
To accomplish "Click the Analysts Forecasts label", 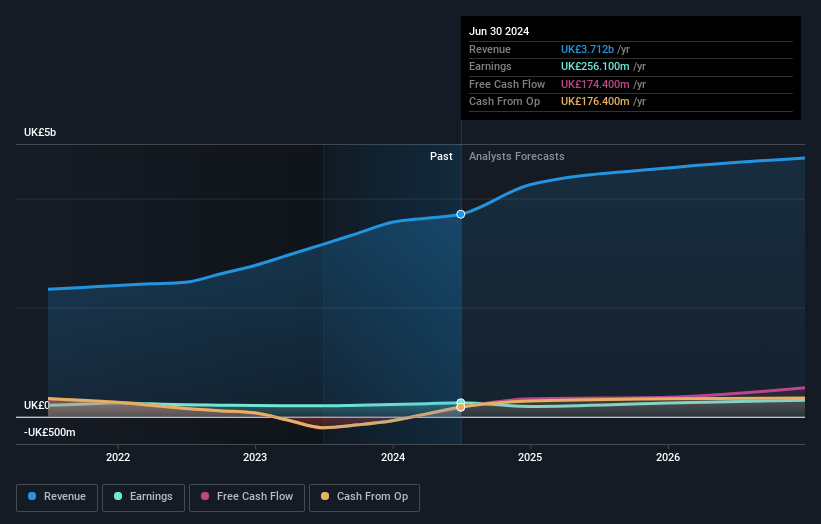I will [516, 156].
